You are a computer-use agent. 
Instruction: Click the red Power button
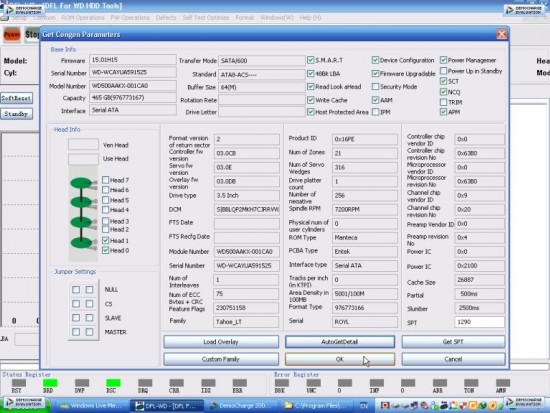12,35
